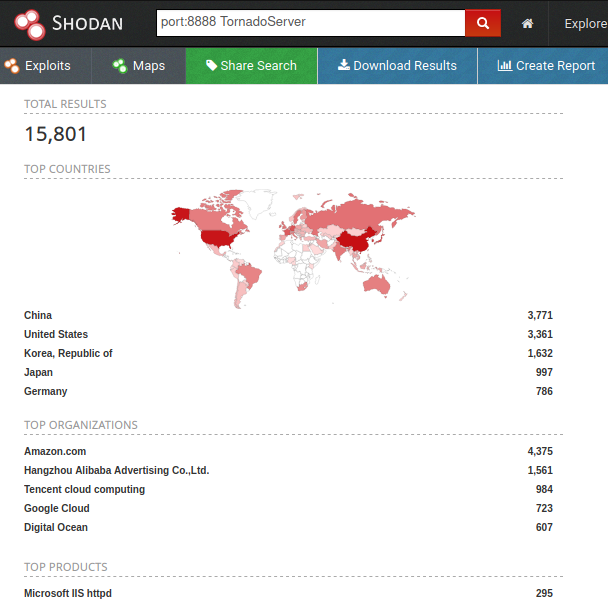The width and height of the screenshot is (608, 615).
Task: Click the Share Search tag icon
Action: 211,65
